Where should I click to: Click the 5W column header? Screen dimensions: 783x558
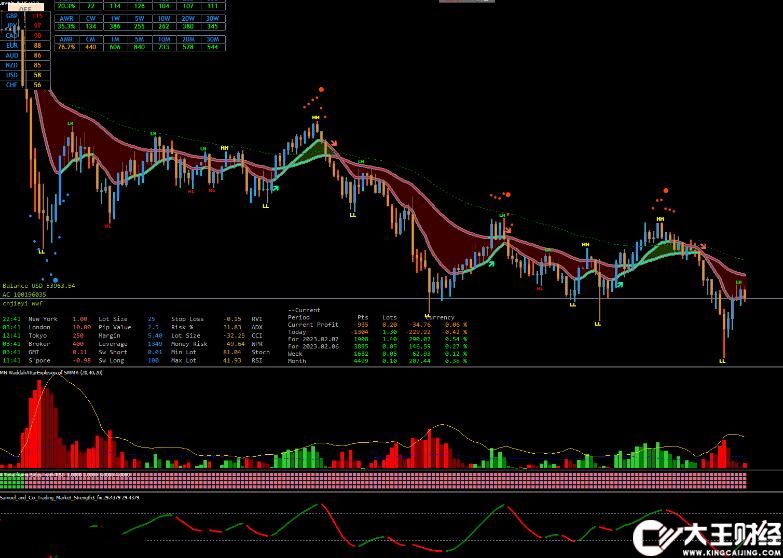click(x=139, y=18)
